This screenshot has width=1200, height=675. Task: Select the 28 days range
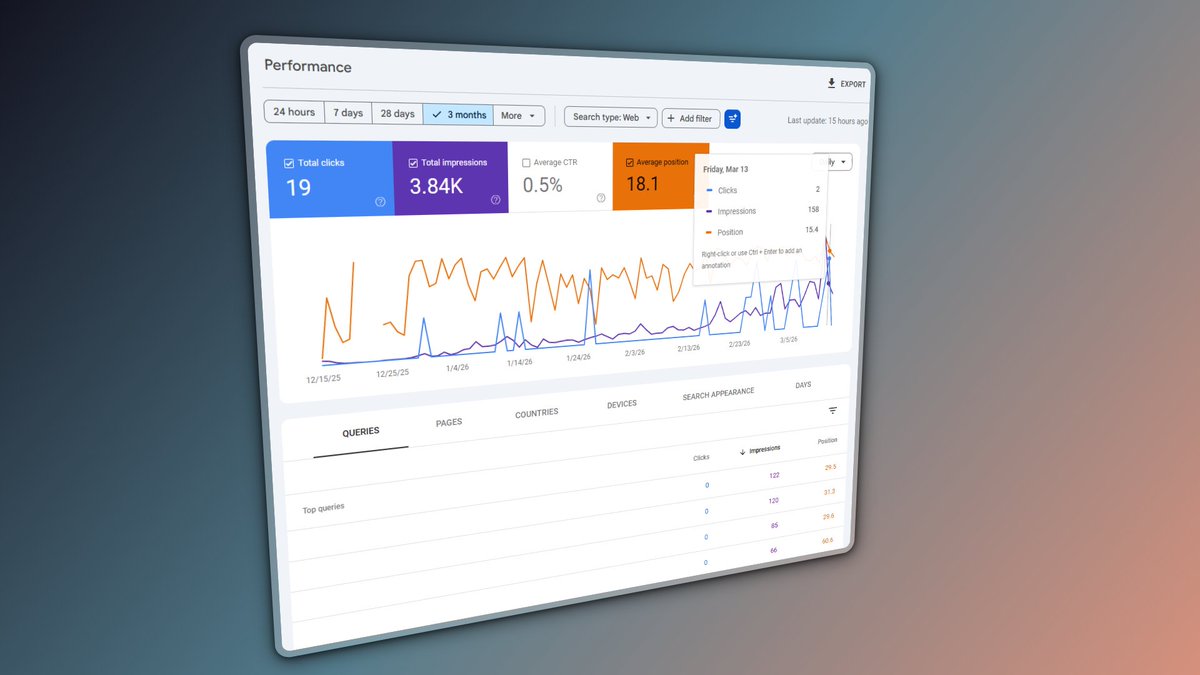click(397, 114)
